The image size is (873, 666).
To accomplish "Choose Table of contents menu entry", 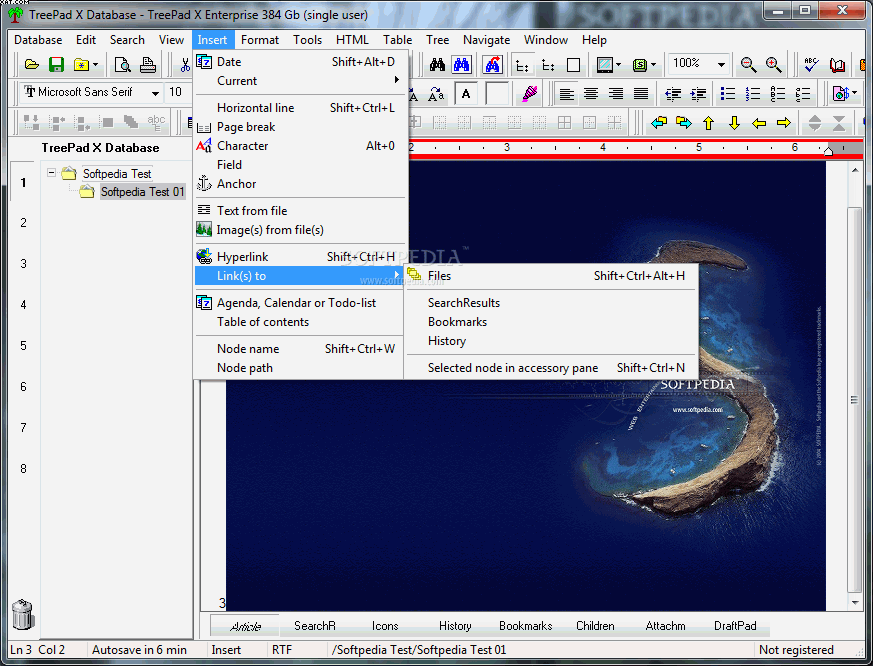I will pyautogui.click(x=301, y=322).
